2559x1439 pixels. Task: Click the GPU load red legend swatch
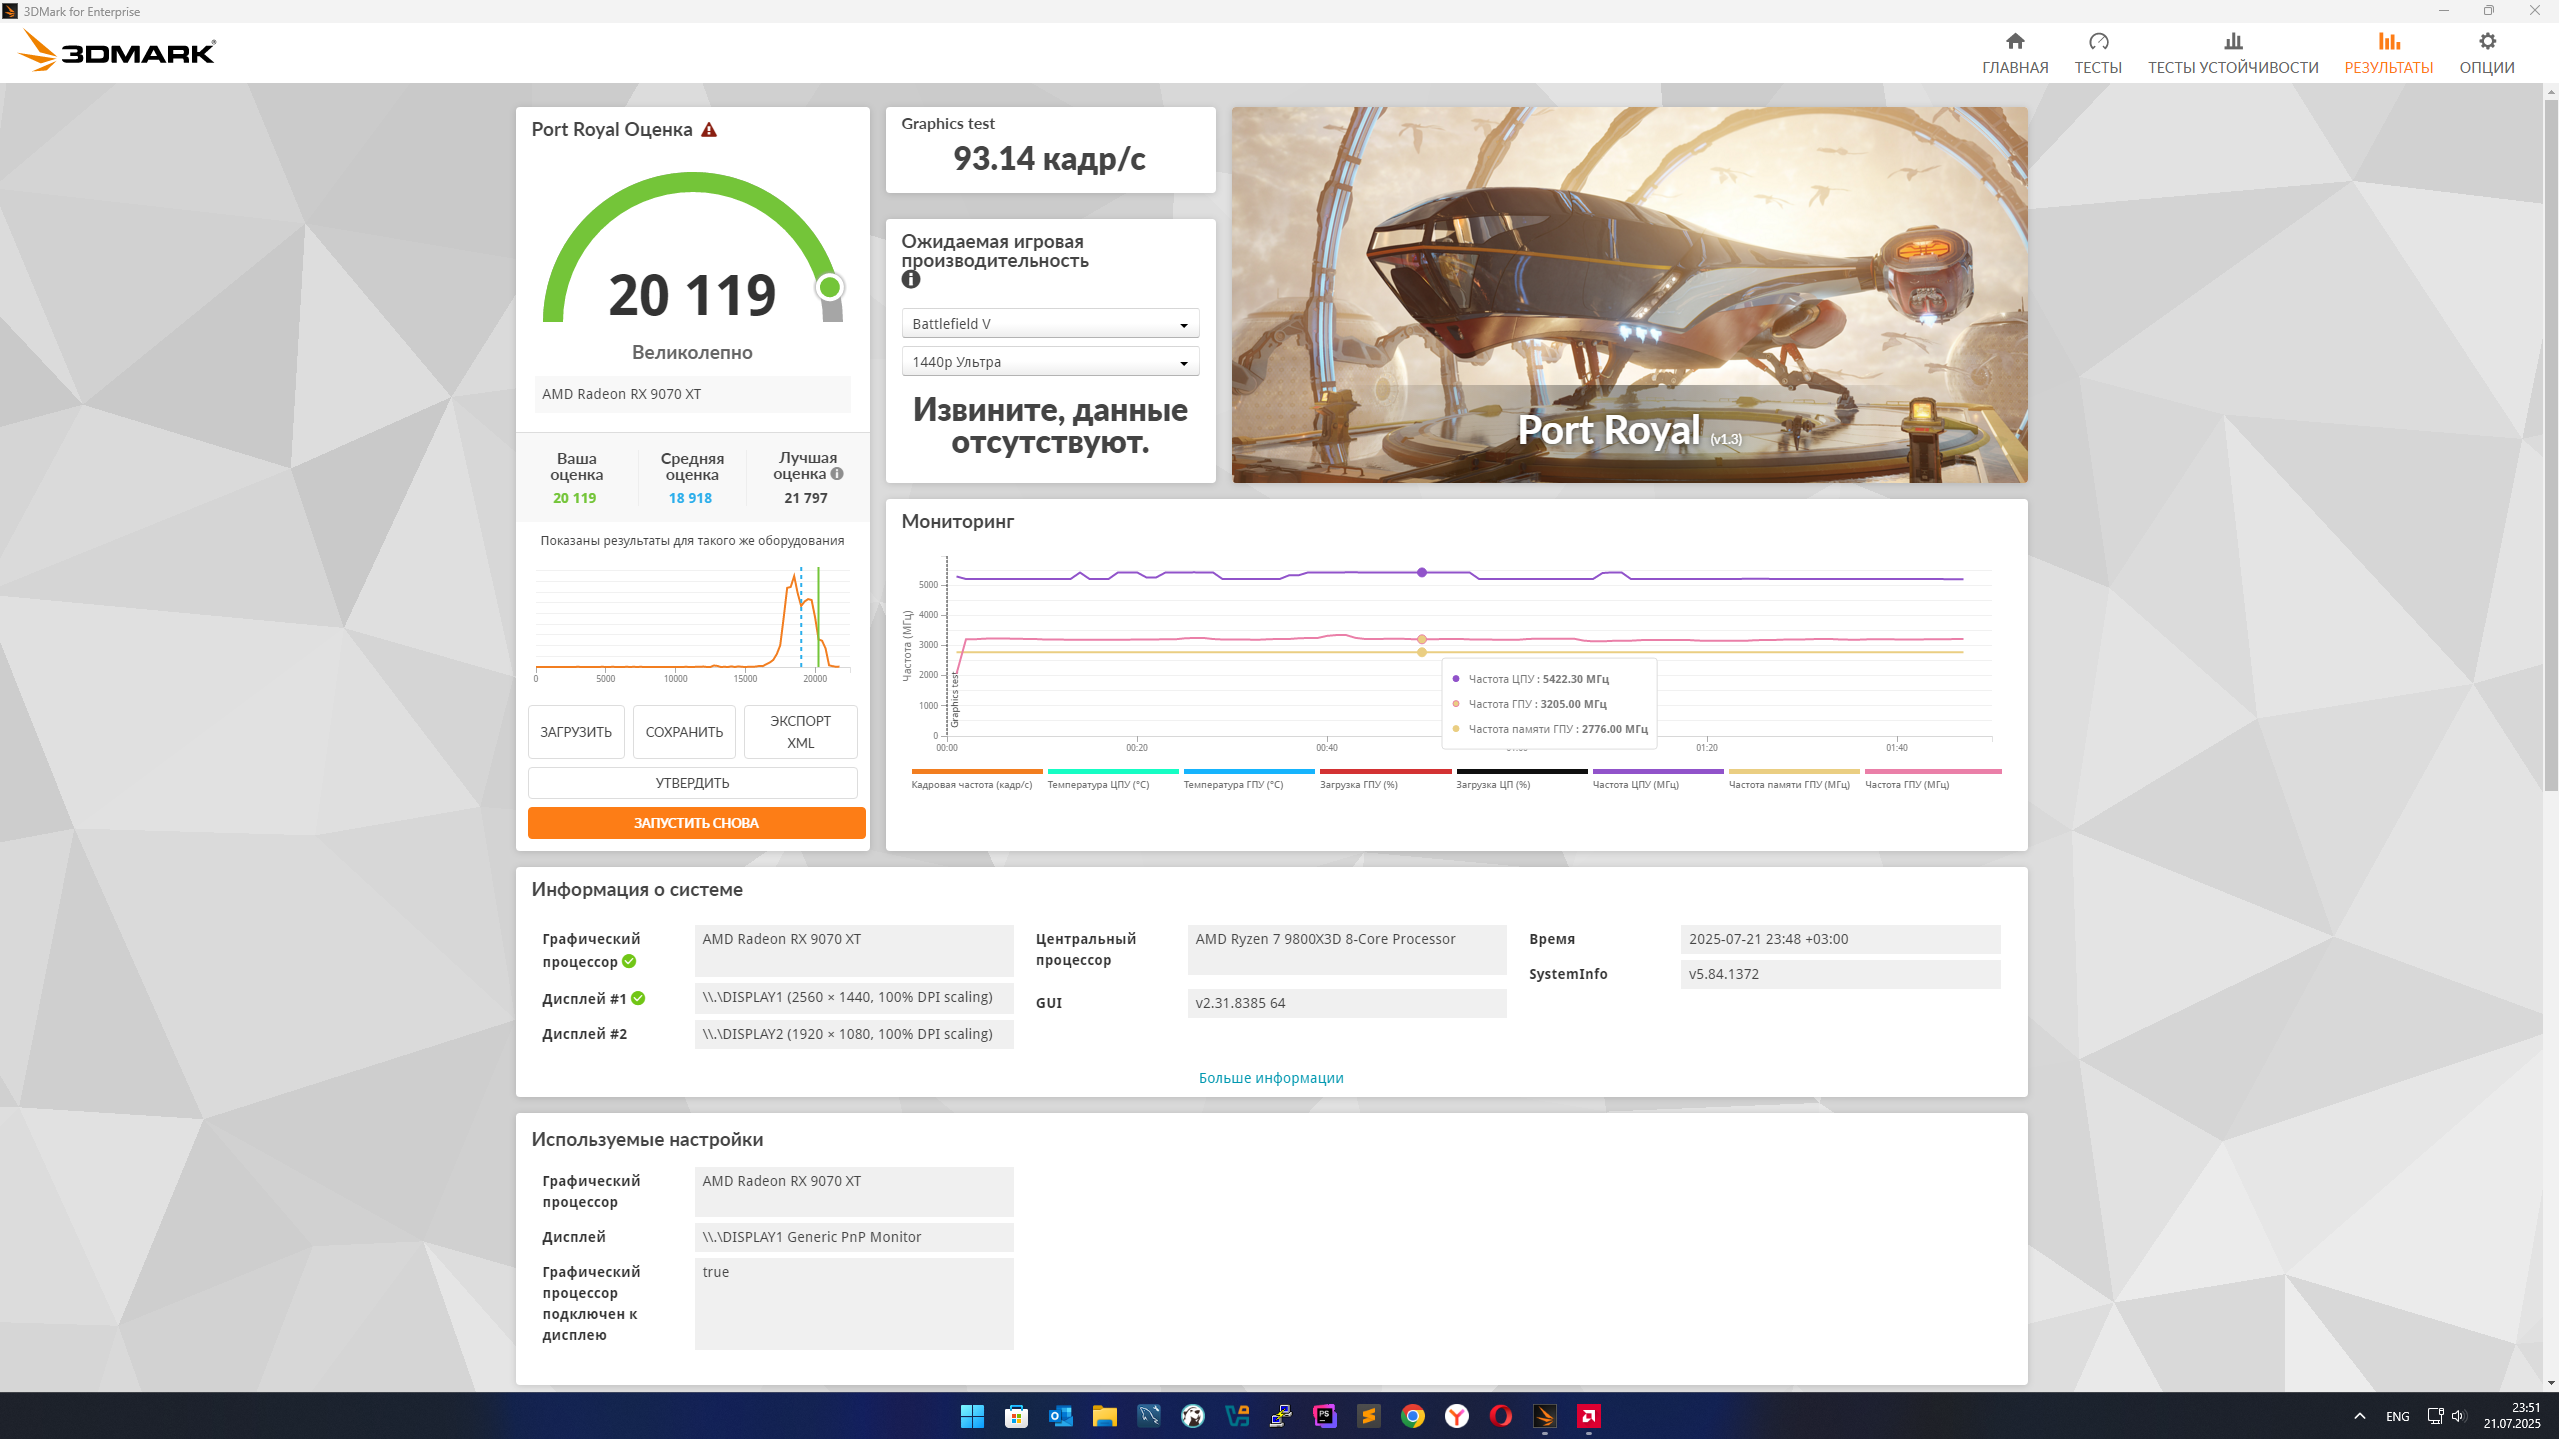(1385, 771)
